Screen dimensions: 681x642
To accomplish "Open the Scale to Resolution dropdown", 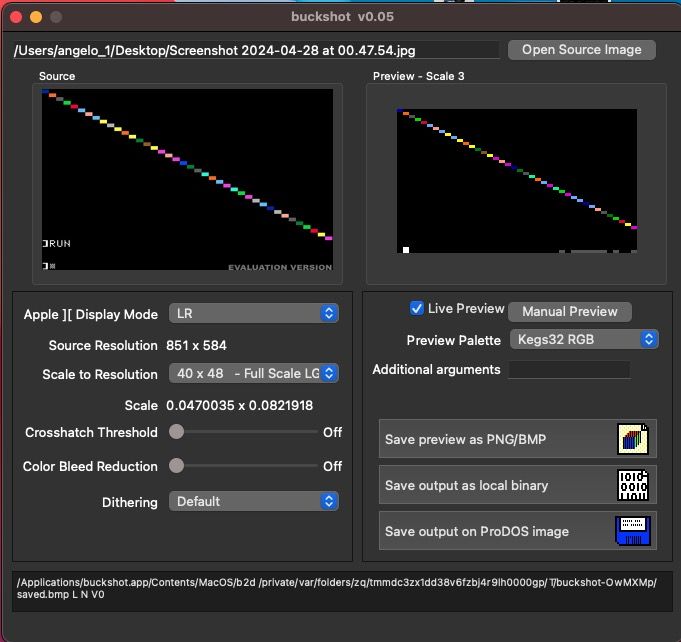I will [254, 373].
